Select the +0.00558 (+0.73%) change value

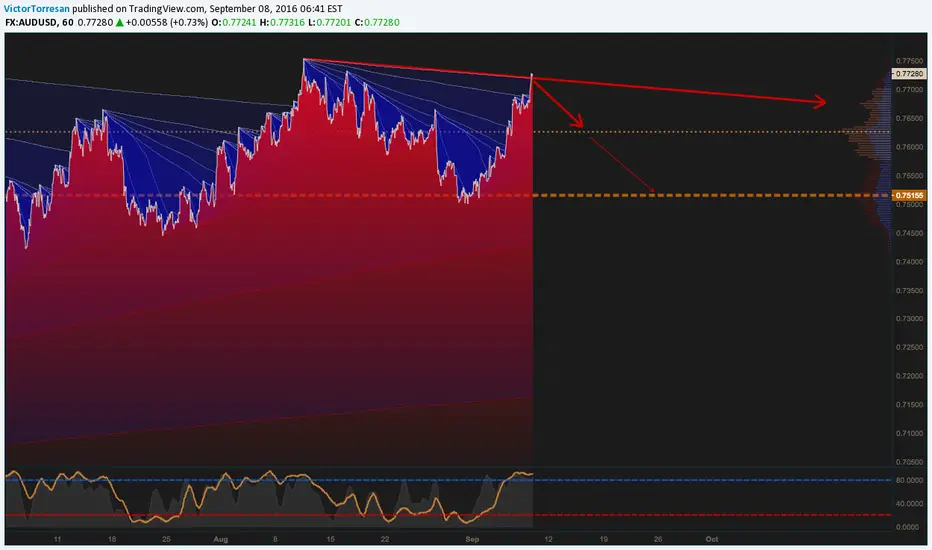166,23
